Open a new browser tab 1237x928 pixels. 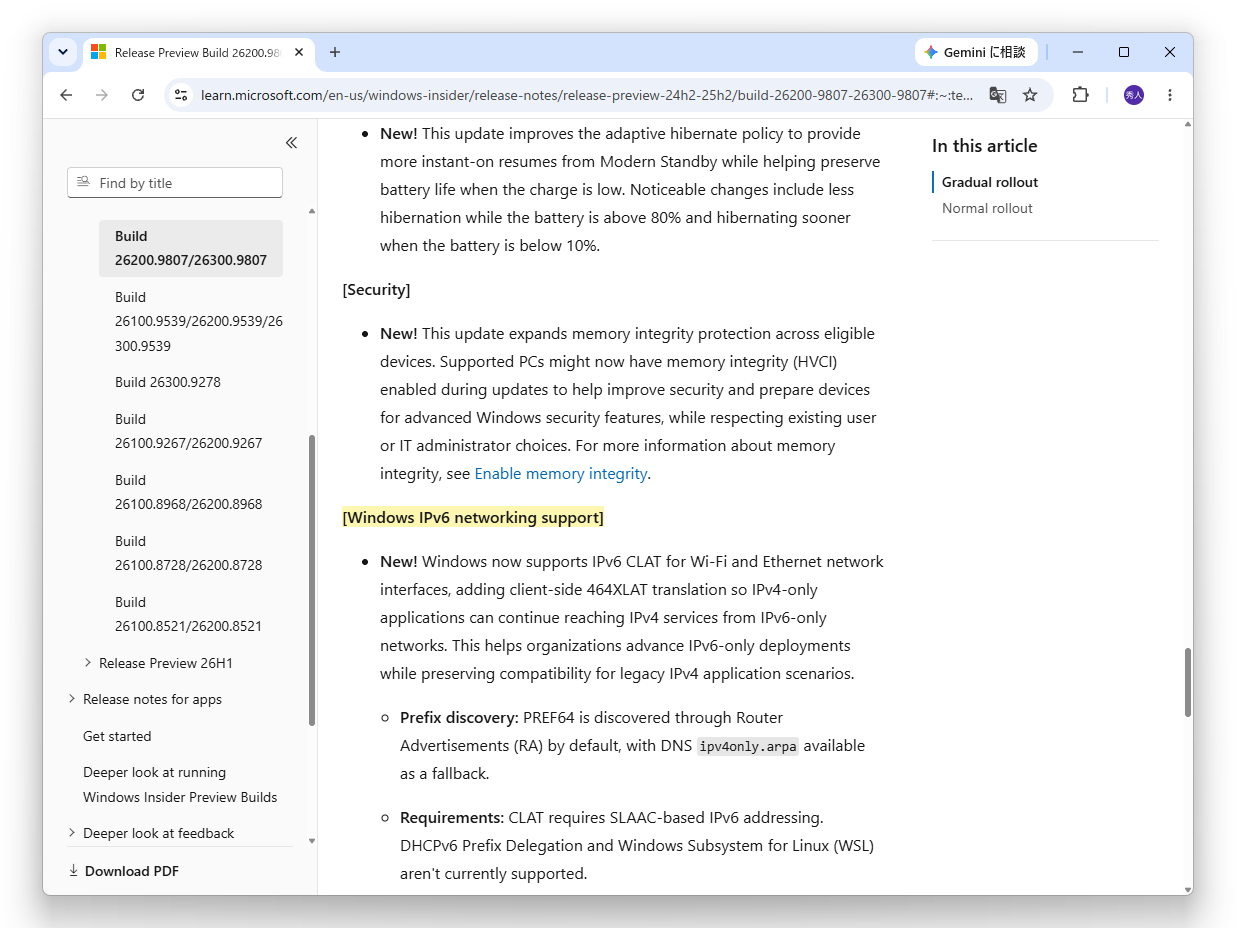(335, 52)
